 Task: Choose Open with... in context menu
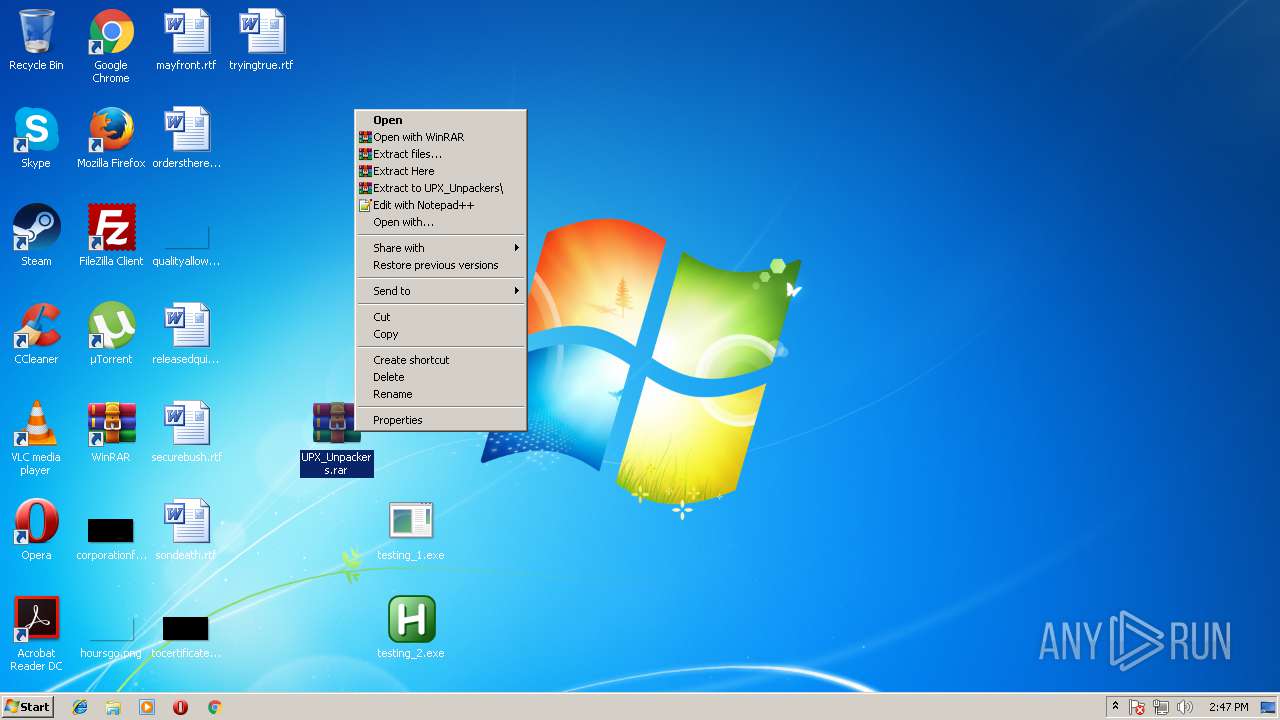coord(440,222)
